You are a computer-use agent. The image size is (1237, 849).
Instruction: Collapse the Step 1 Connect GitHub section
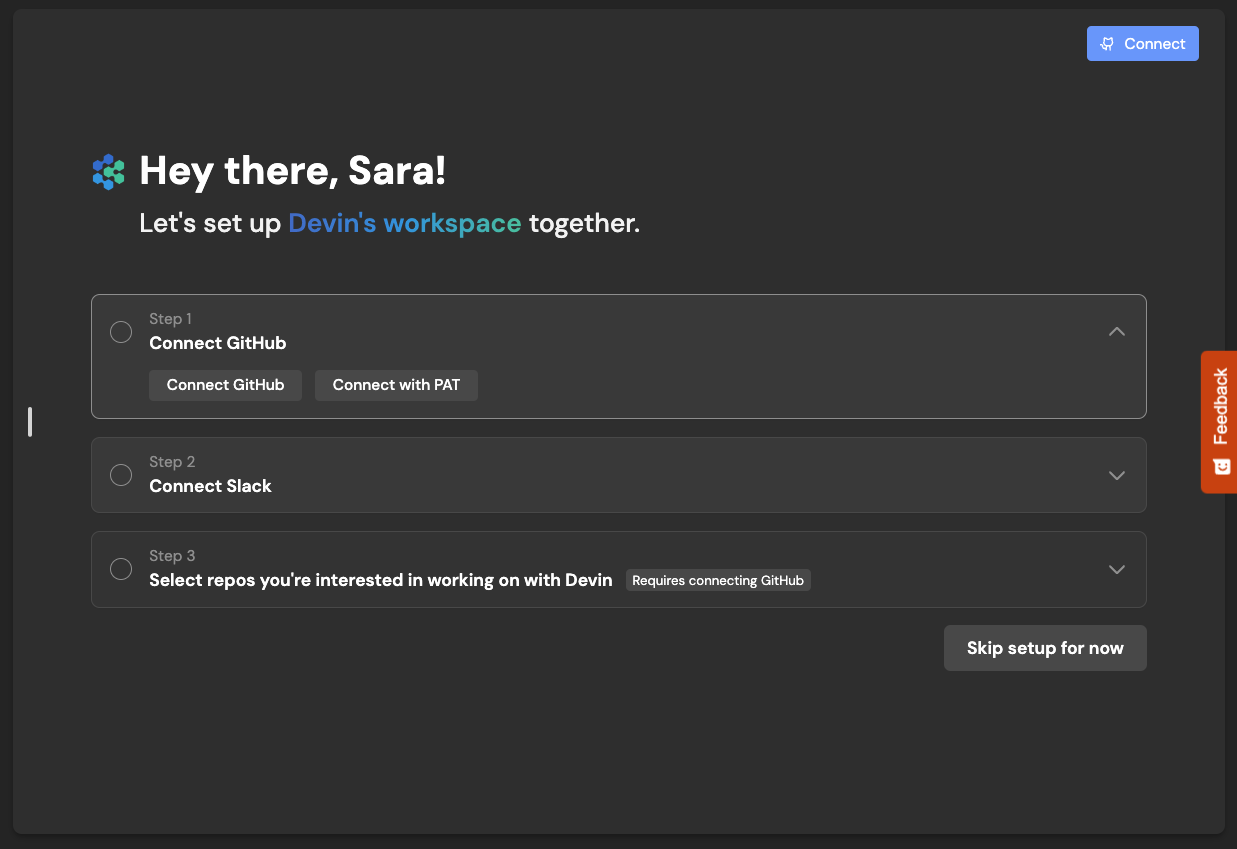(x=1117, y=332)
